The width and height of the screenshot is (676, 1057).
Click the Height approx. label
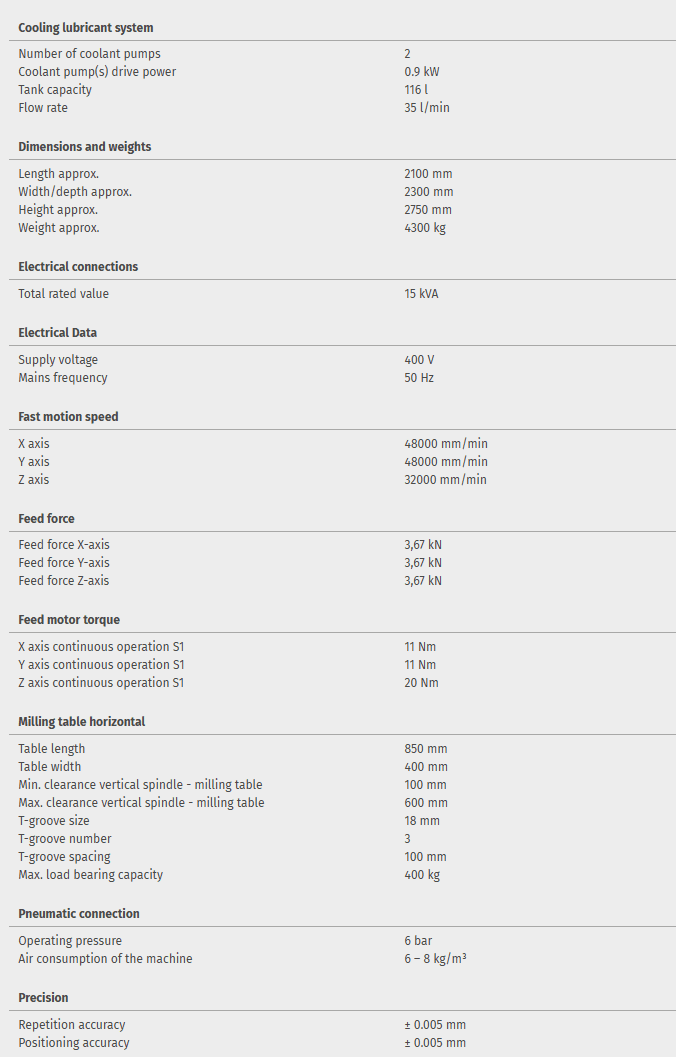[58, 210]
